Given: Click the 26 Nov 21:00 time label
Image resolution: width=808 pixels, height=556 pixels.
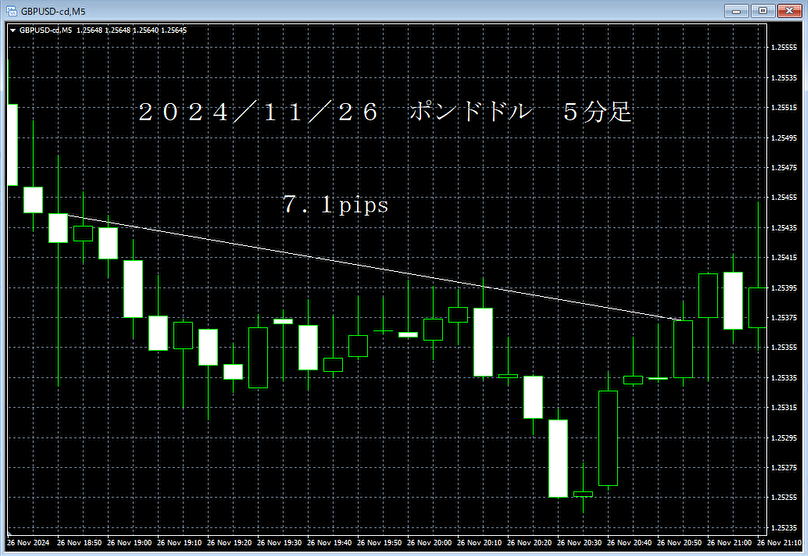Looking at the screenshot, I should click(729, 543).
